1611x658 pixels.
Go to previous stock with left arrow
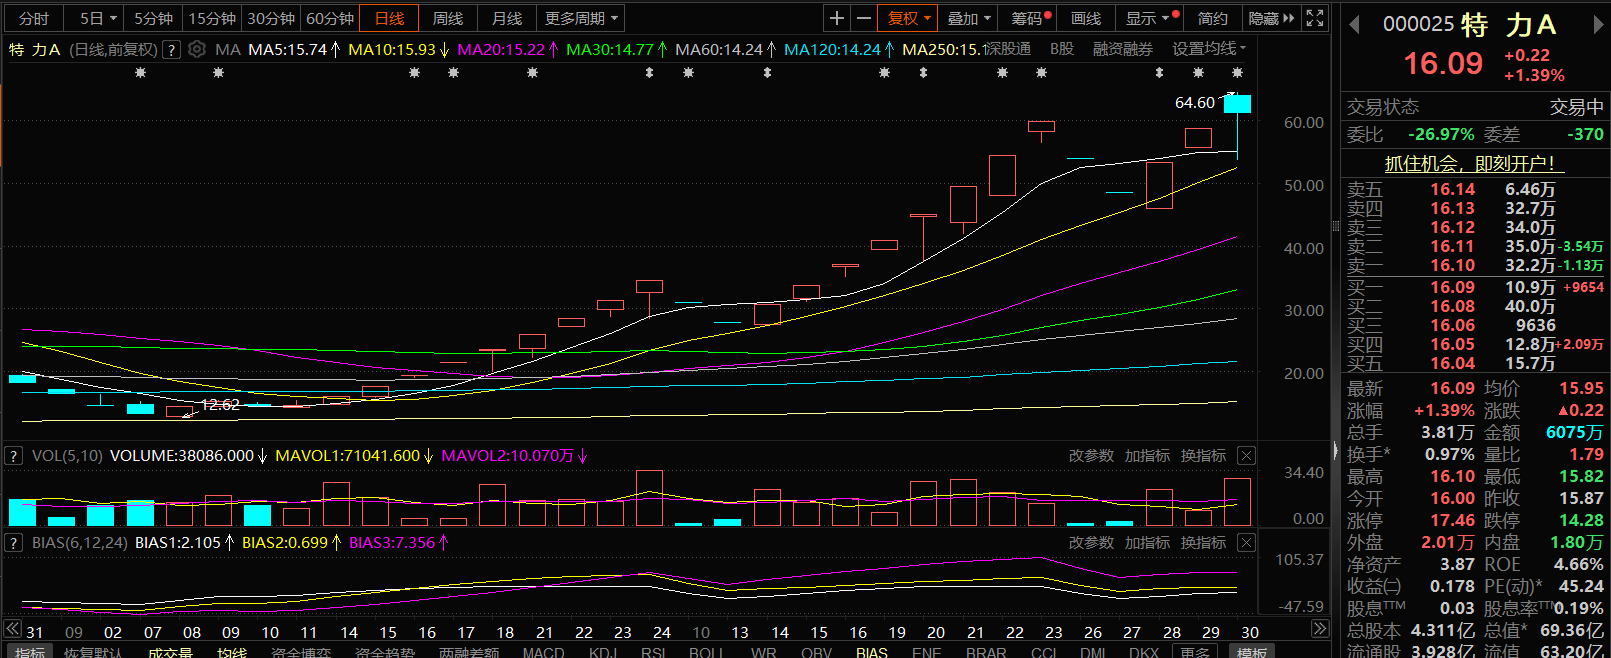[1354, 25]
